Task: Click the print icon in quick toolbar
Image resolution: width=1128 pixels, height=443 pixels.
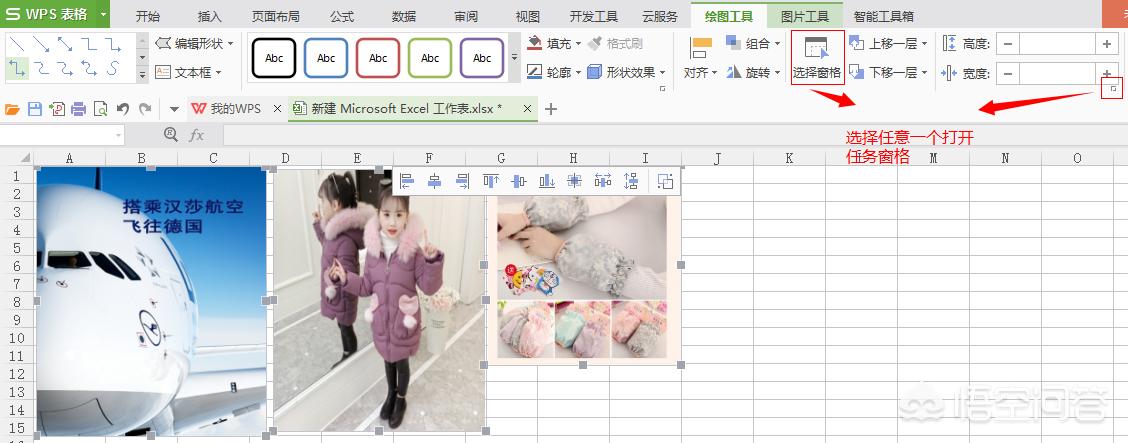Action: [78, 109]
